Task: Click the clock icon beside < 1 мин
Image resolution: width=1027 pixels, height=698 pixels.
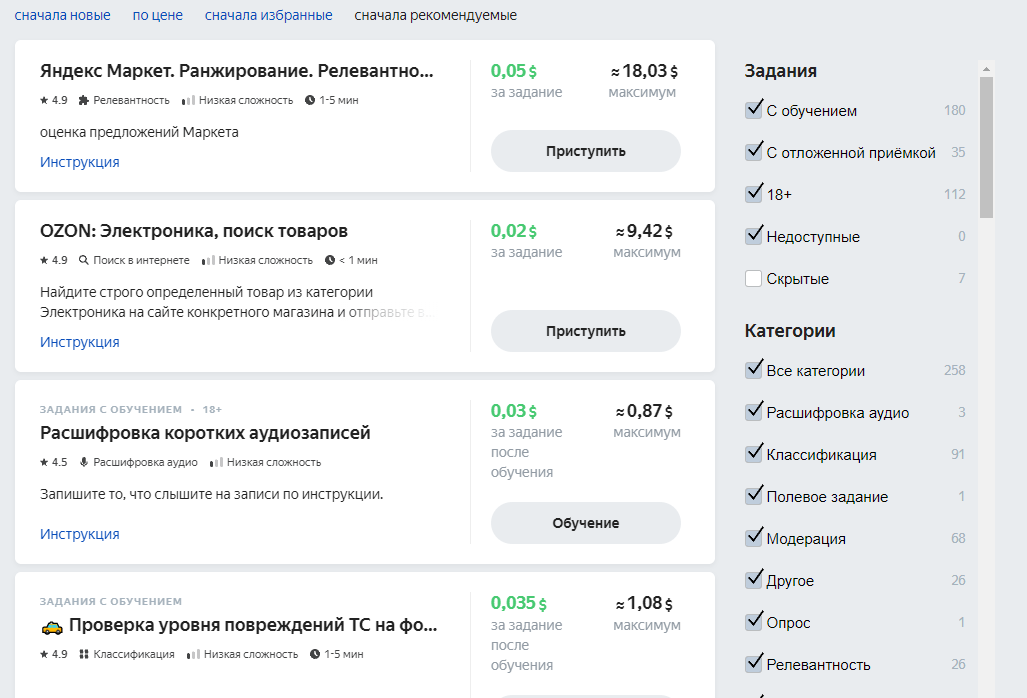Action: pyautogui.click(x=330, y=260)
